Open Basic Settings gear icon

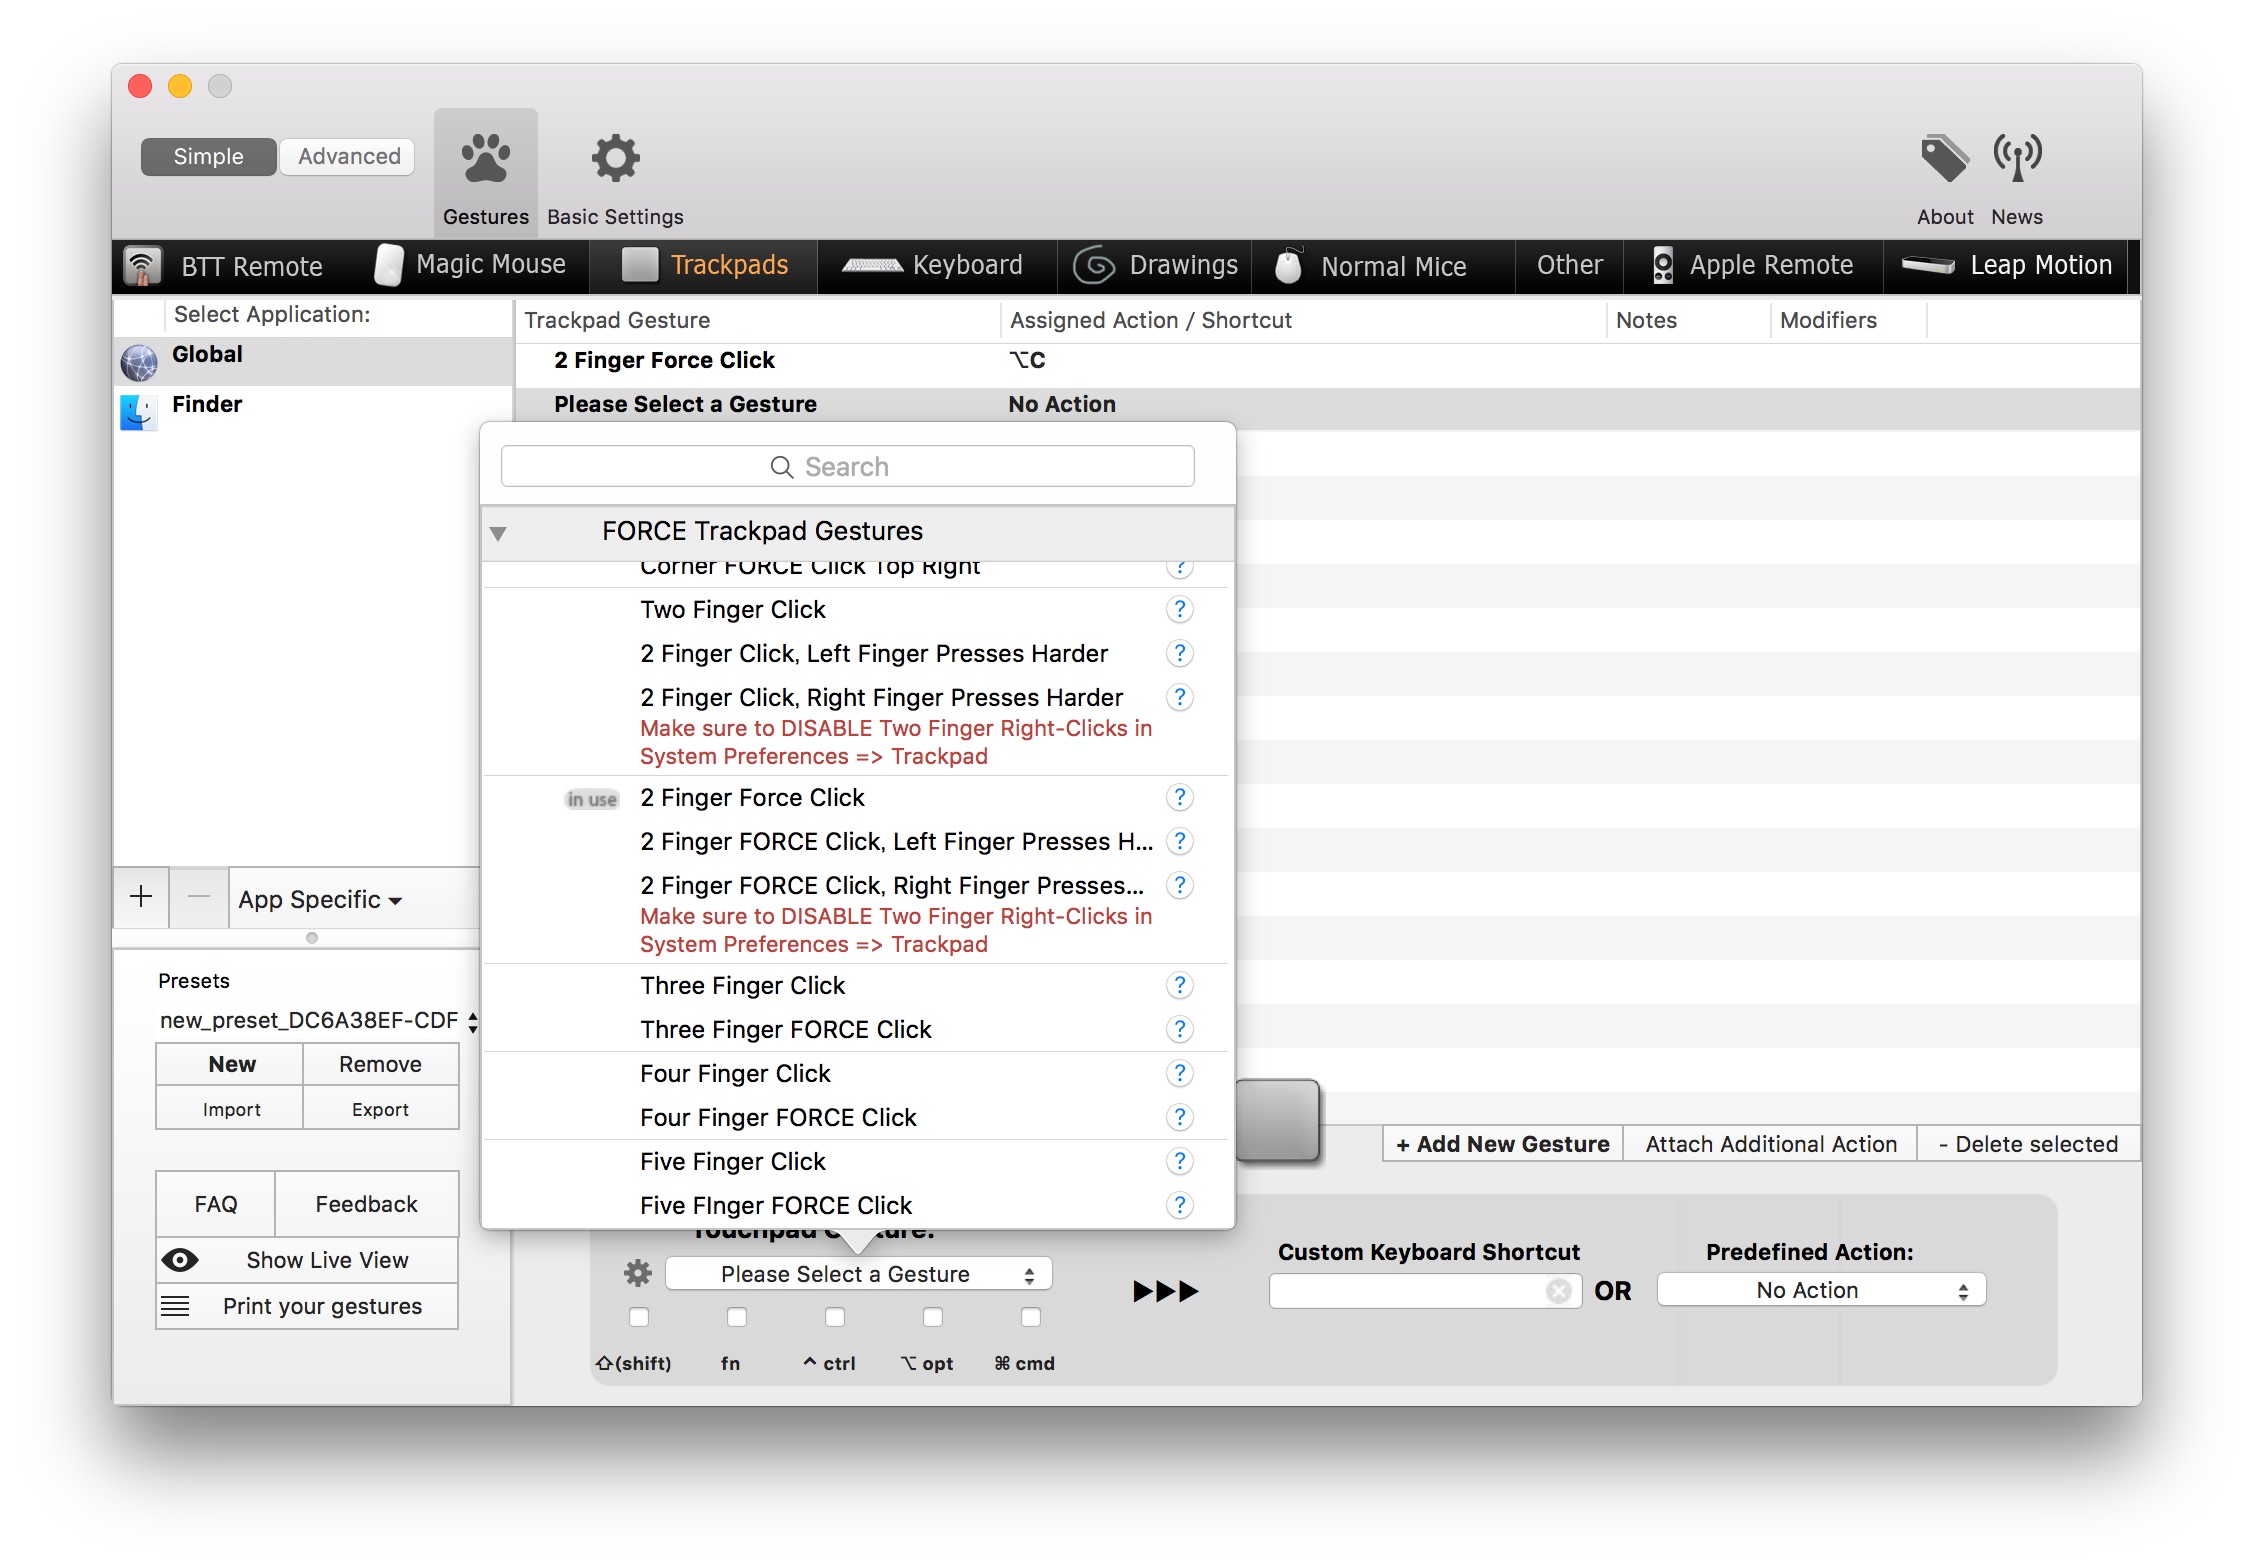coord(615,160)
